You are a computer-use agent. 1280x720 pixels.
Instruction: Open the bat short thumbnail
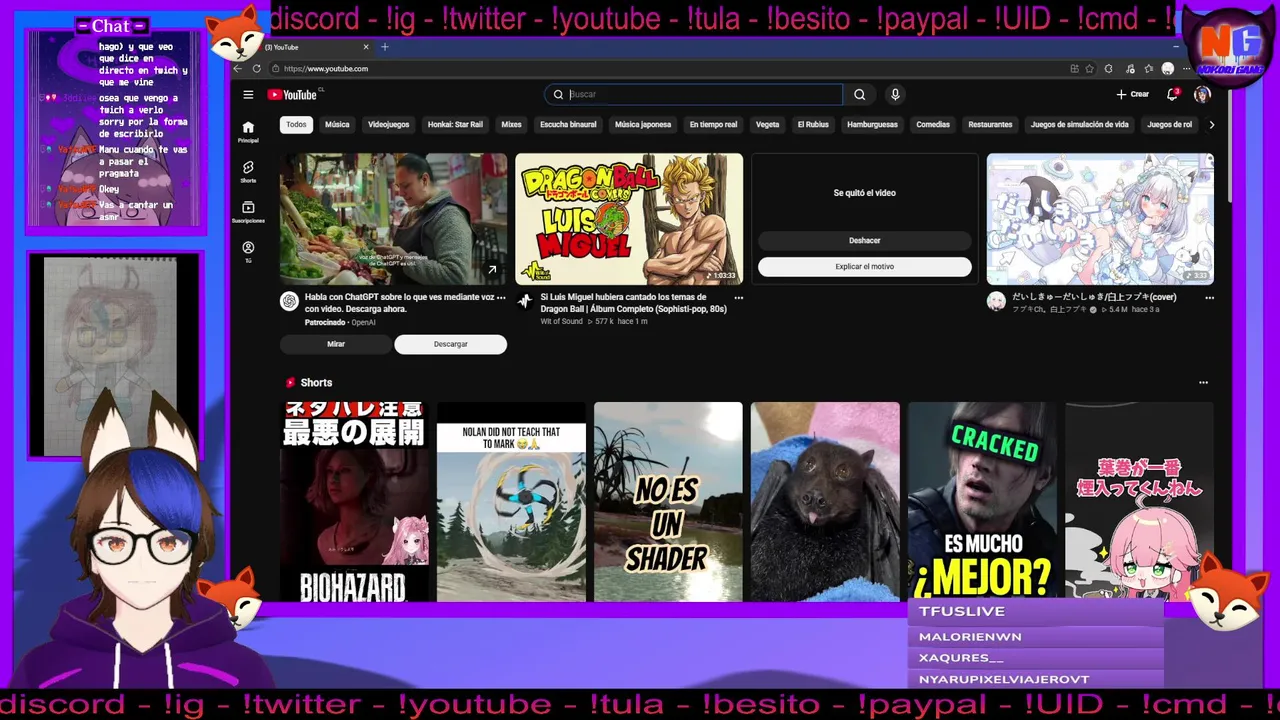(x=825, y=502)
